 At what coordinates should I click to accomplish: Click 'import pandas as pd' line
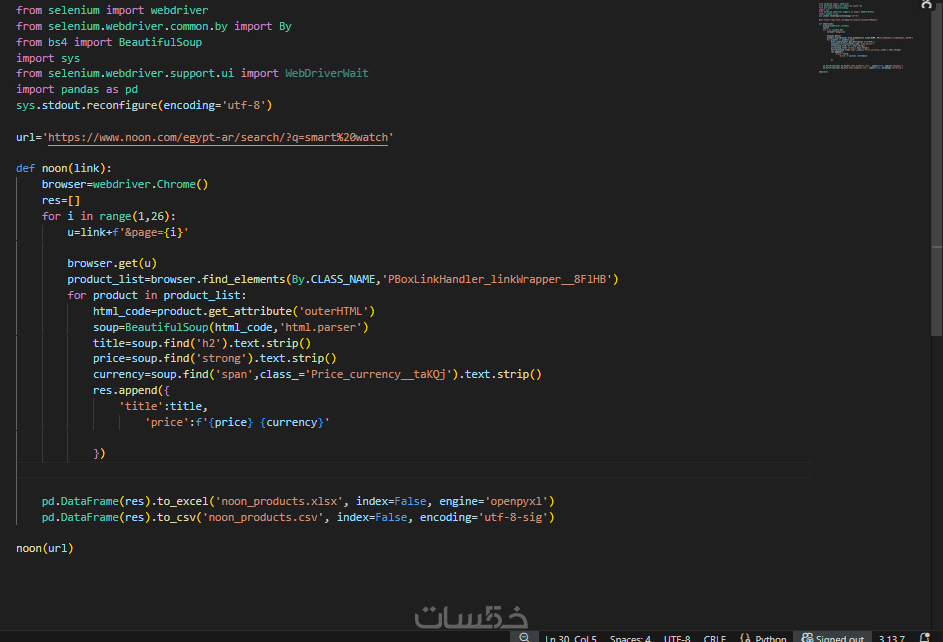(77, 89)
